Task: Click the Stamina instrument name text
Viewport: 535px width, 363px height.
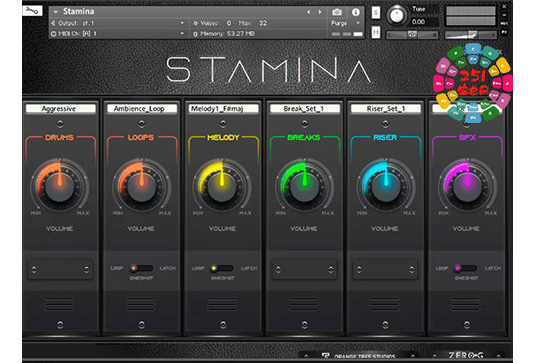Action: tap(78, 12)
